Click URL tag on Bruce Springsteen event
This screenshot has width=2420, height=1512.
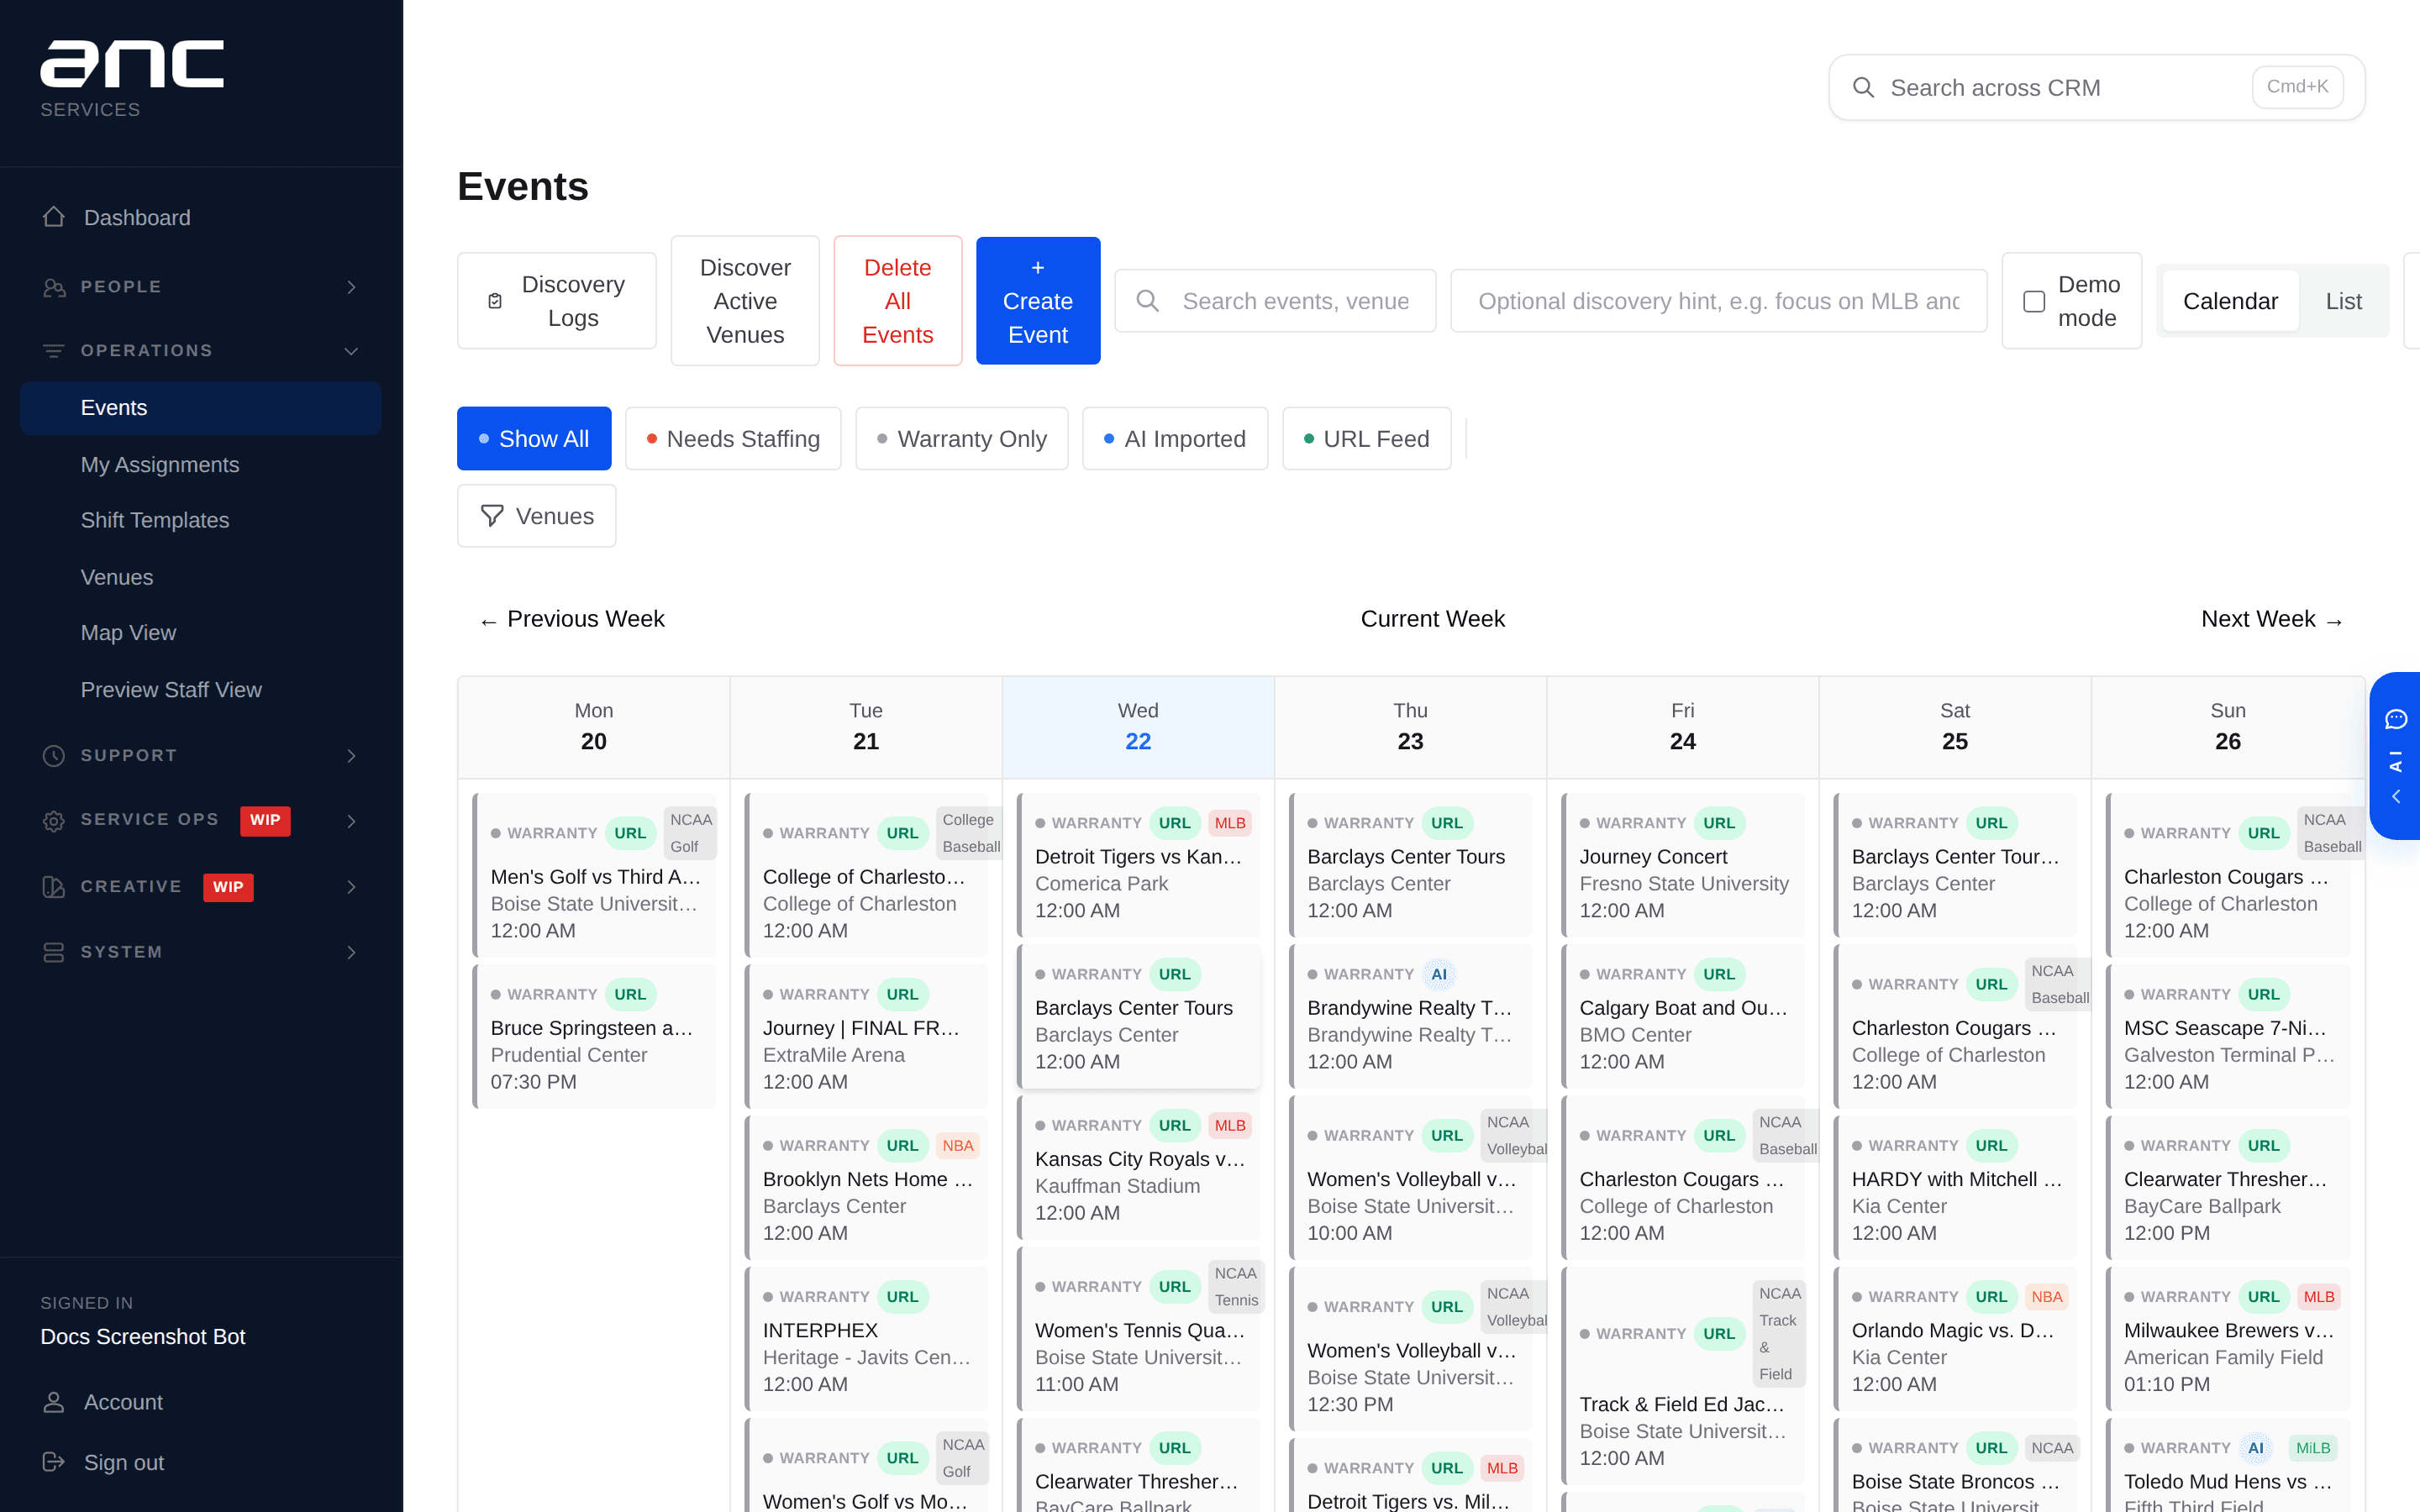pyautogui.click(x=630, y=994)
